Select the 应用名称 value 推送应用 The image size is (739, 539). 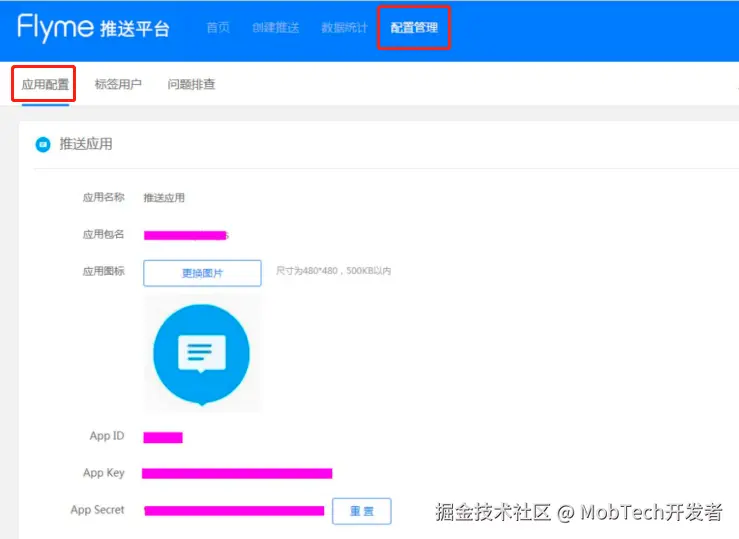point(164,198)
